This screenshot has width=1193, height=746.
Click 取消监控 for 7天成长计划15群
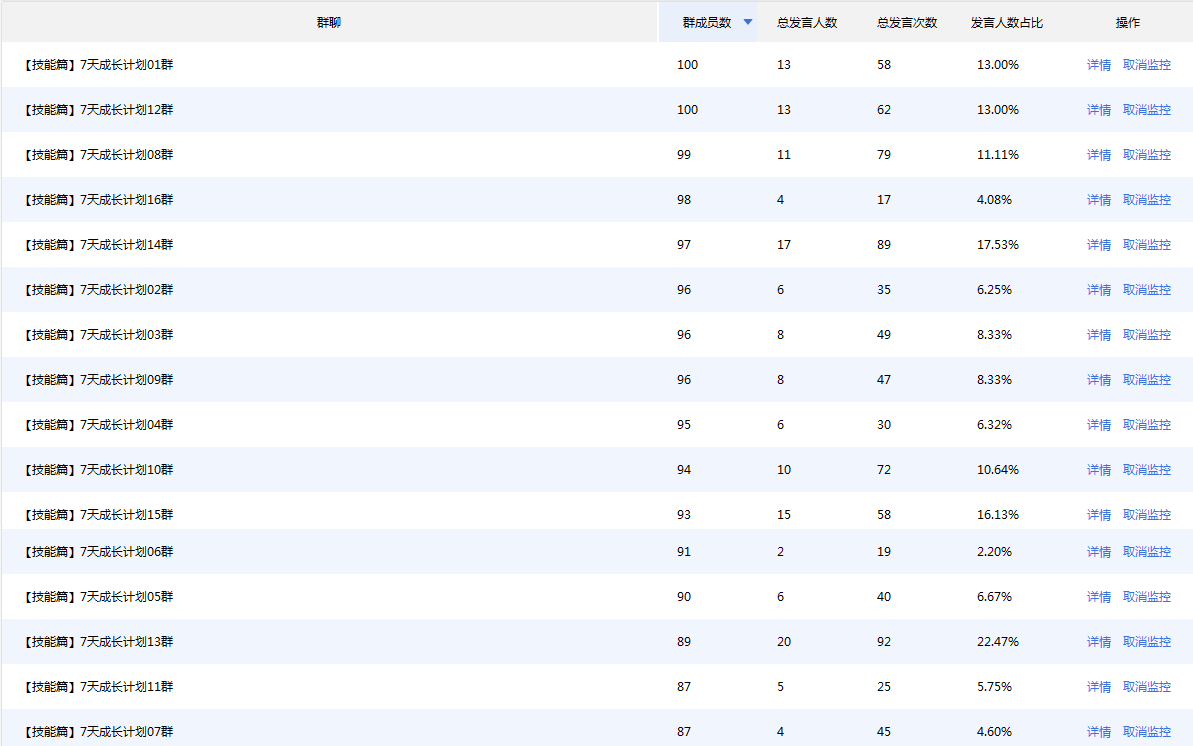(x=1146, y=515)
